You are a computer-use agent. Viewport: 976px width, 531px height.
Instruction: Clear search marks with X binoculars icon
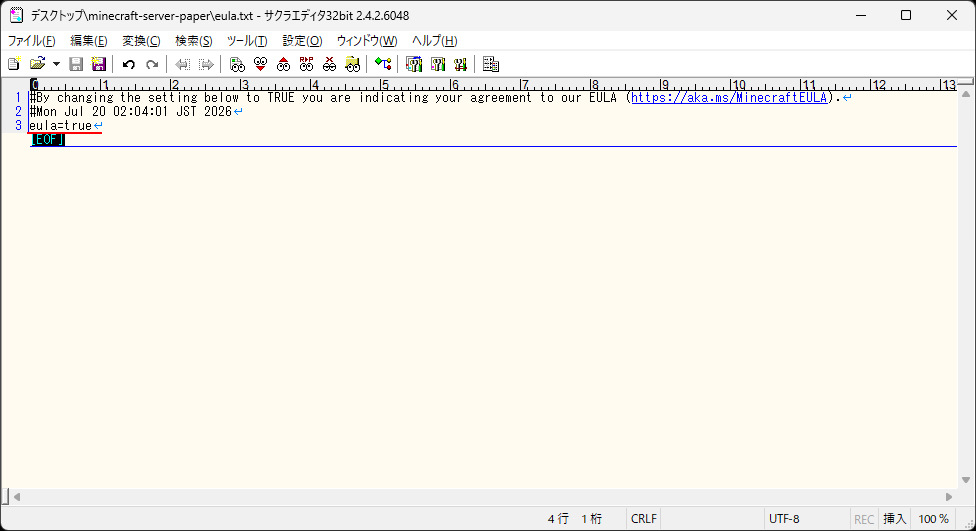click(329, 64)
